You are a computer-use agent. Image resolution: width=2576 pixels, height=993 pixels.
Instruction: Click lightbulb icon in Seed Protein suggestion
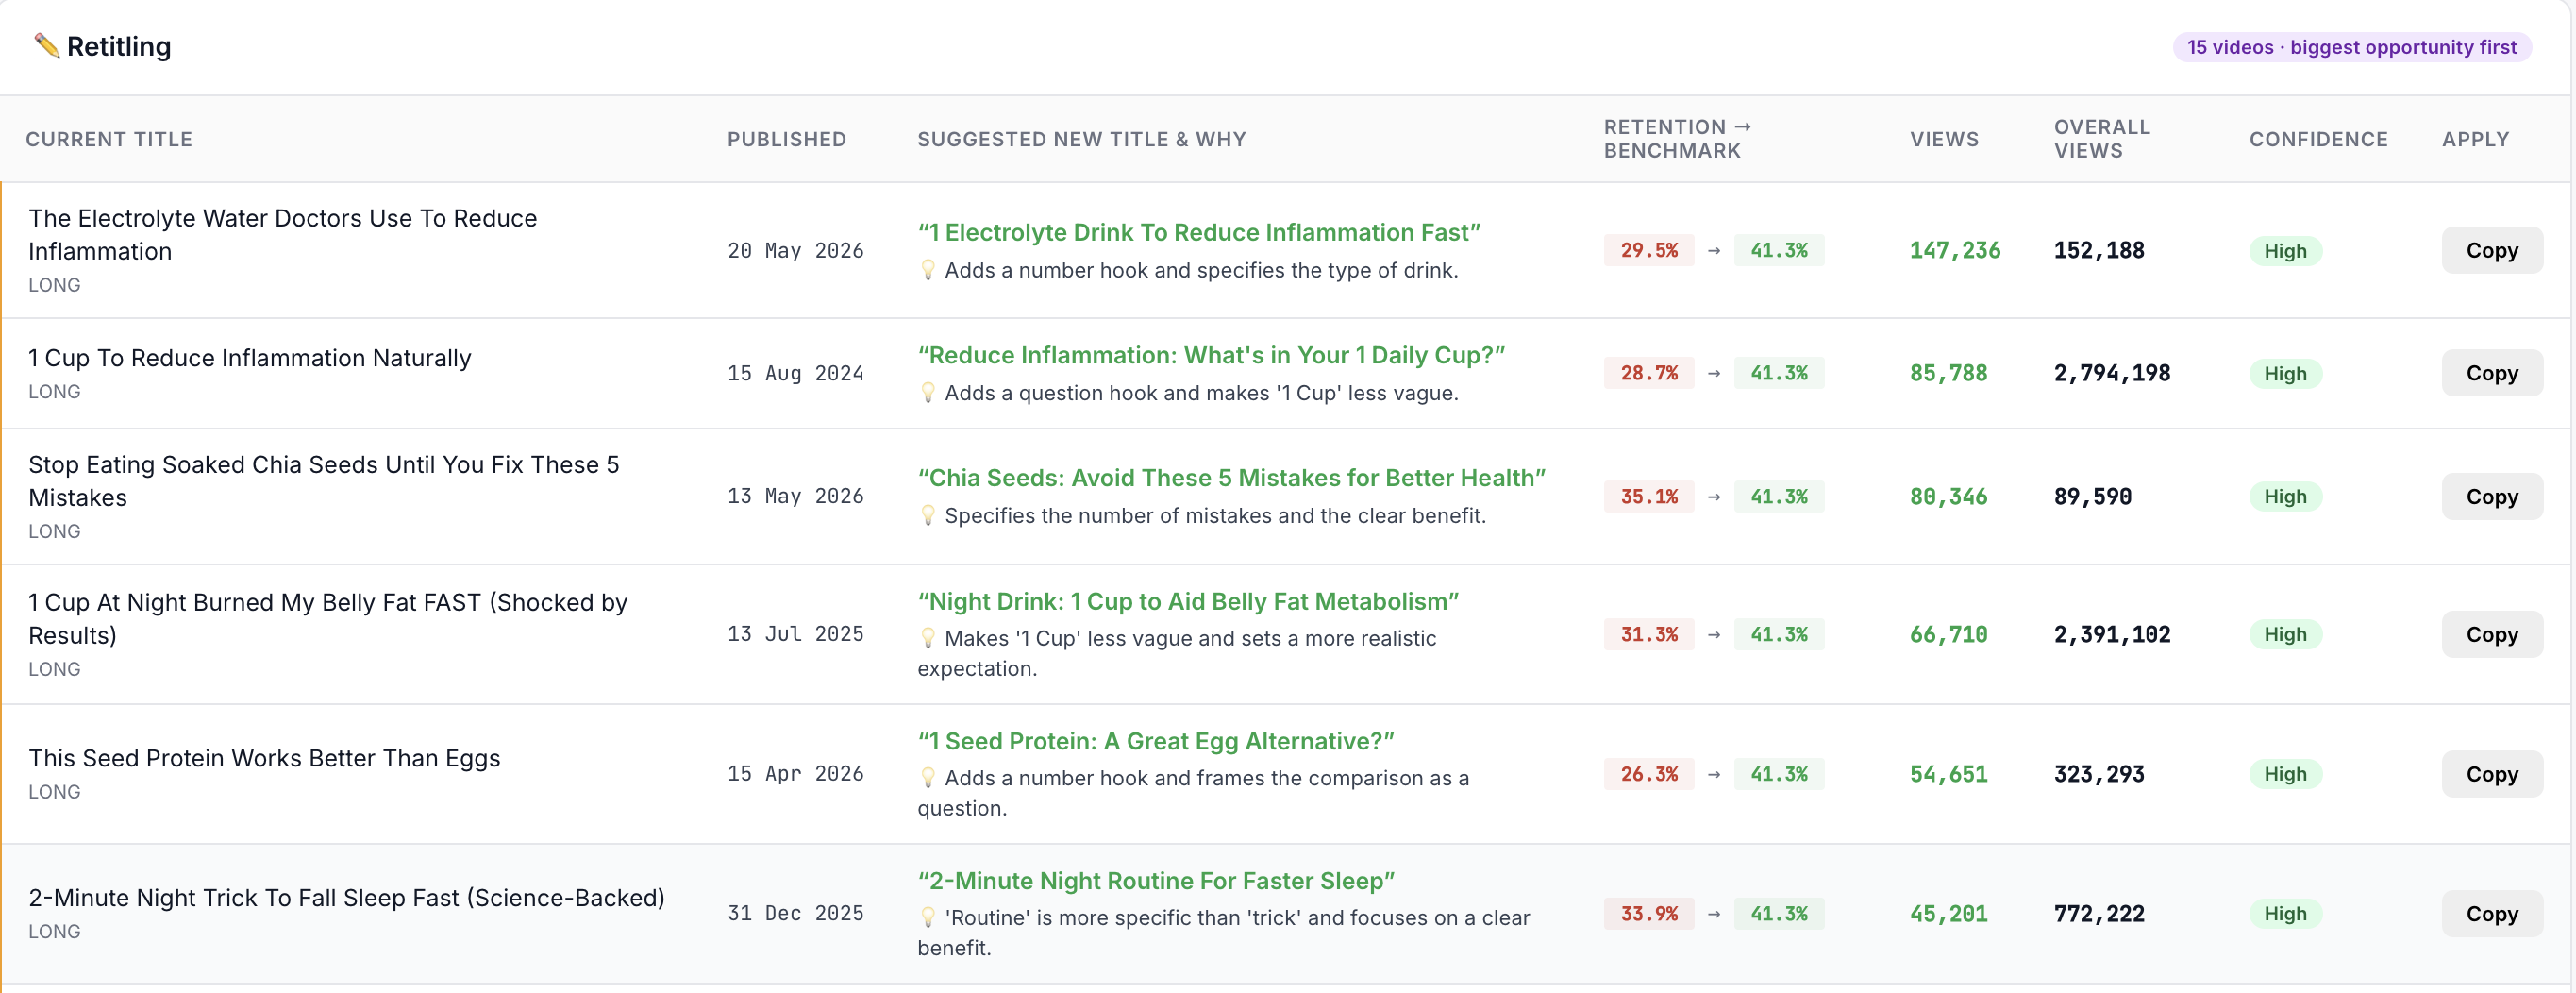(928, 778)
